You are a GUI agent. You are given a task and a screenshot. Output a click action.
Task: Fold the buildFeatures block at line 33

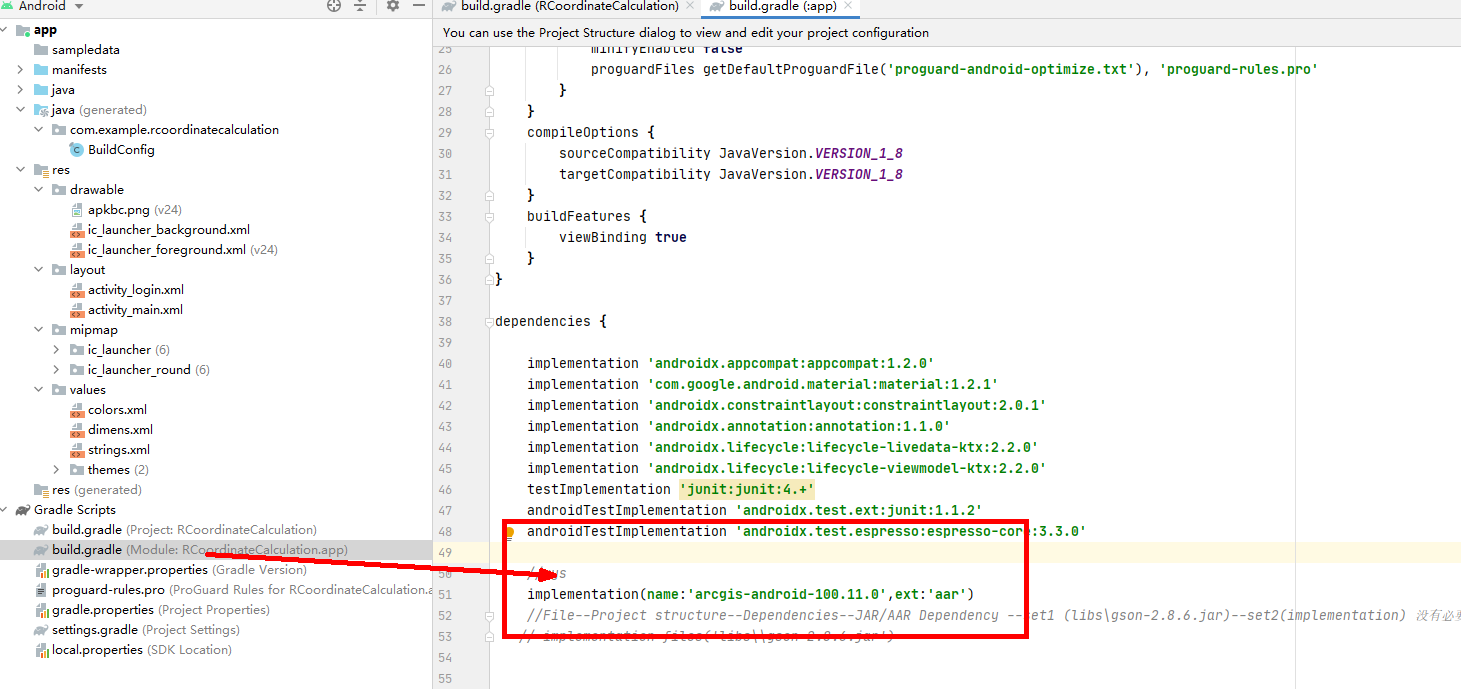click(x=490, y=216)
